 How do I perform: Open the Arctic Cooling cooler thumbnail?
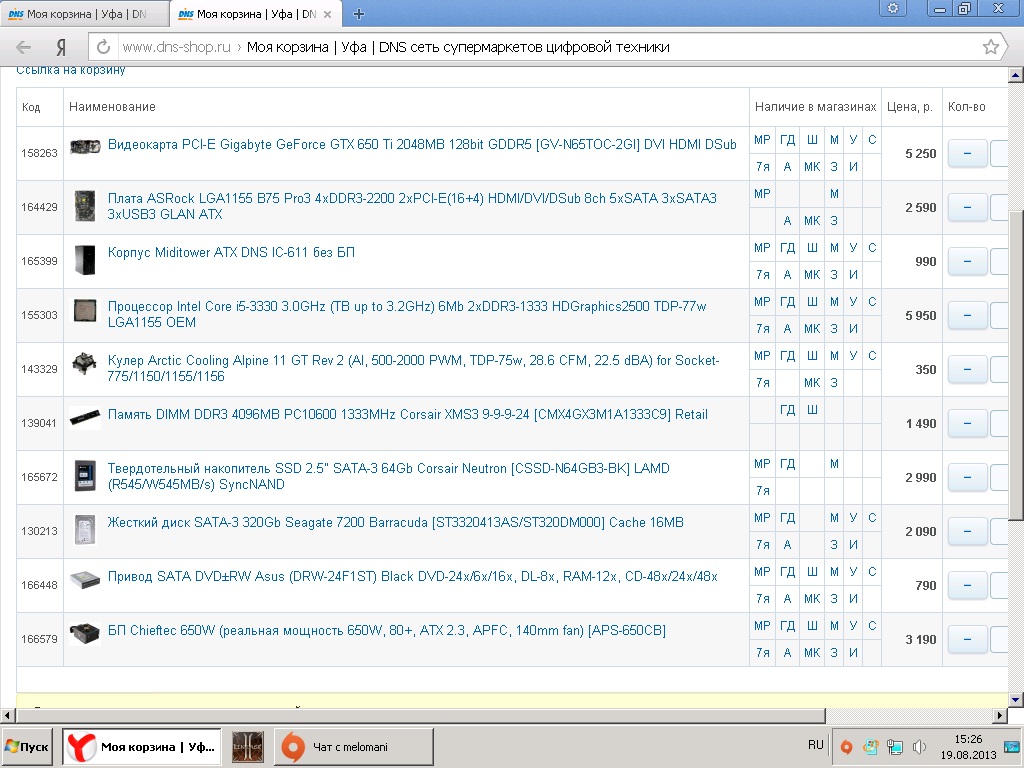[x=85, y=364]
